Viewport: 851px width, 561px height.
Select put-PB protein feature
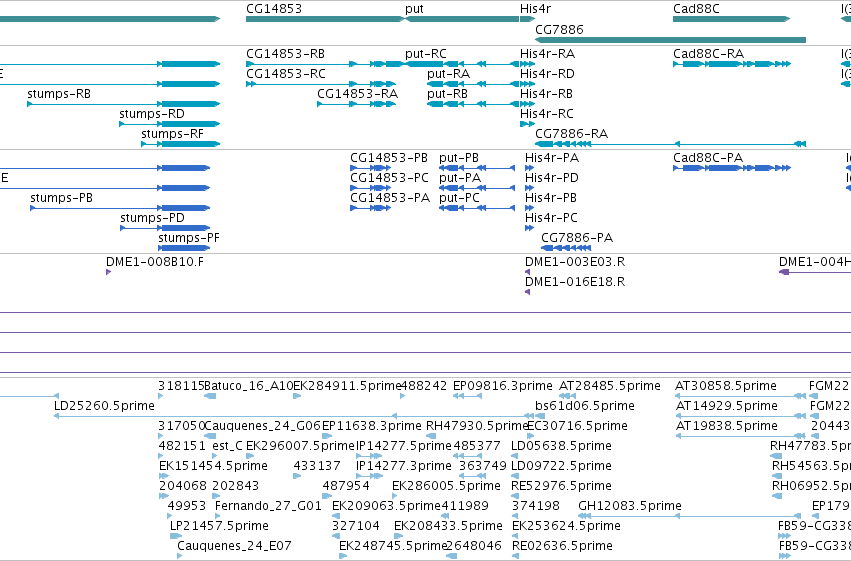[x=477, y=168]
